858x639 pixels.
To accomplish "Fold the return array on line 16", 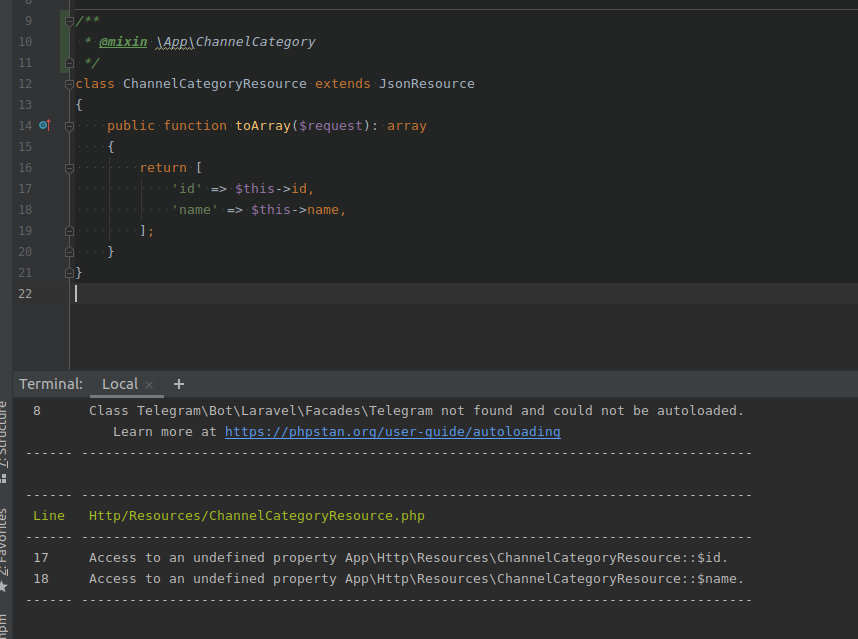I will click(69, 169).
